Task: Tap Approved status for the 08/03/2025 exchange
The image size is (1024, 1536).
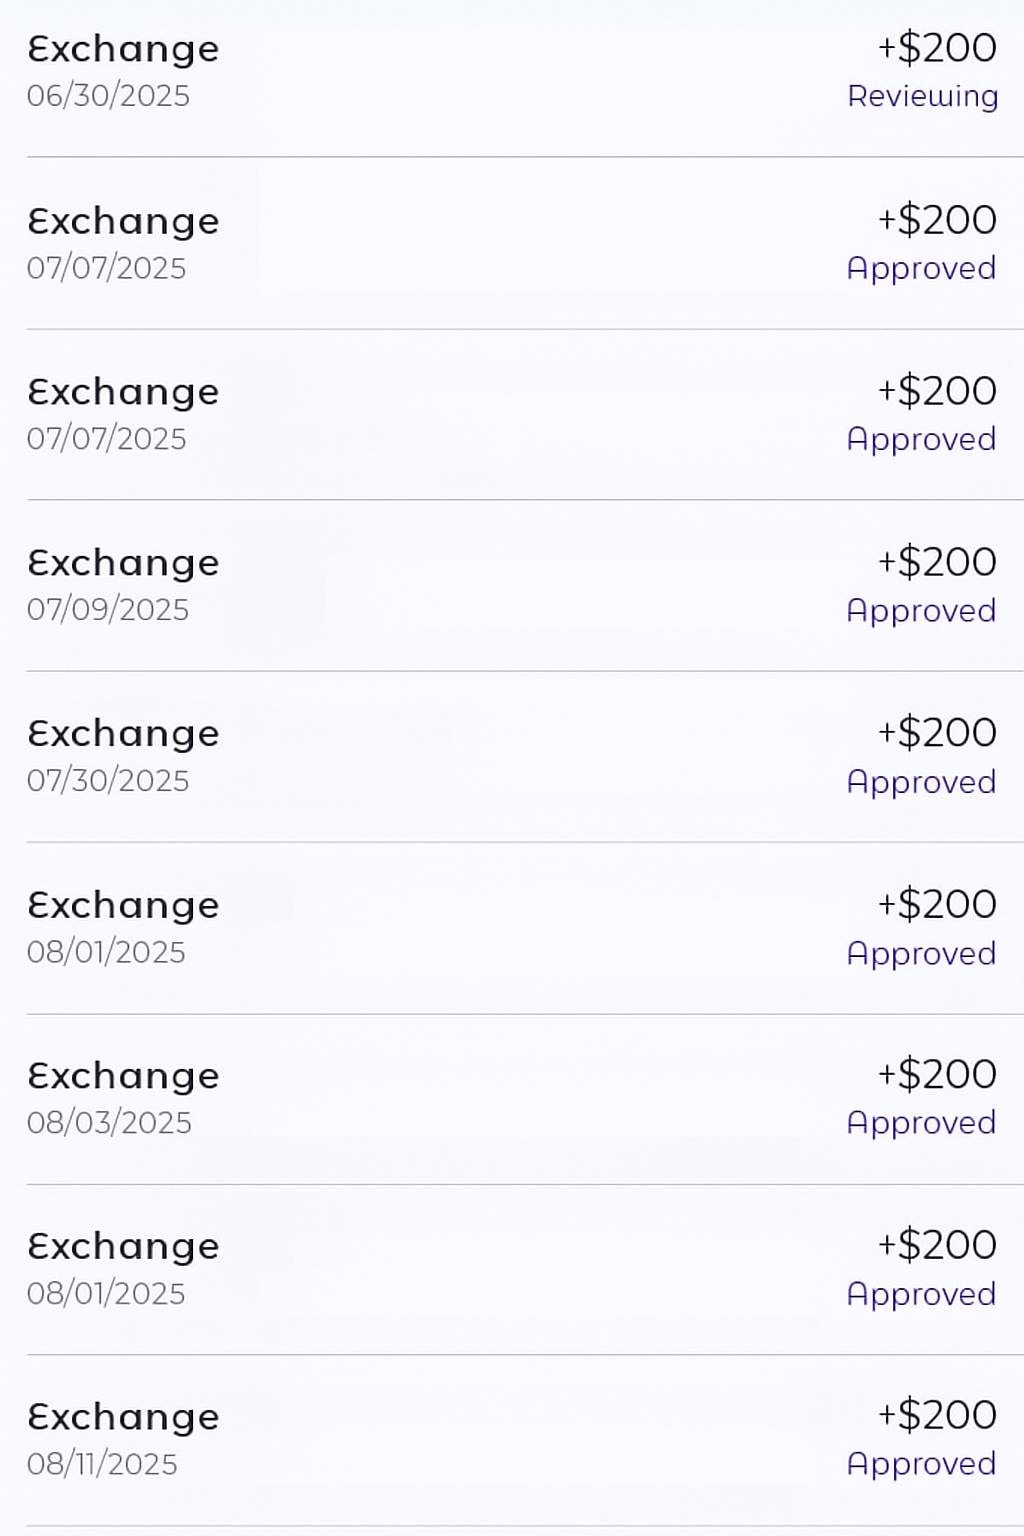Action: tap(921, 1122)
